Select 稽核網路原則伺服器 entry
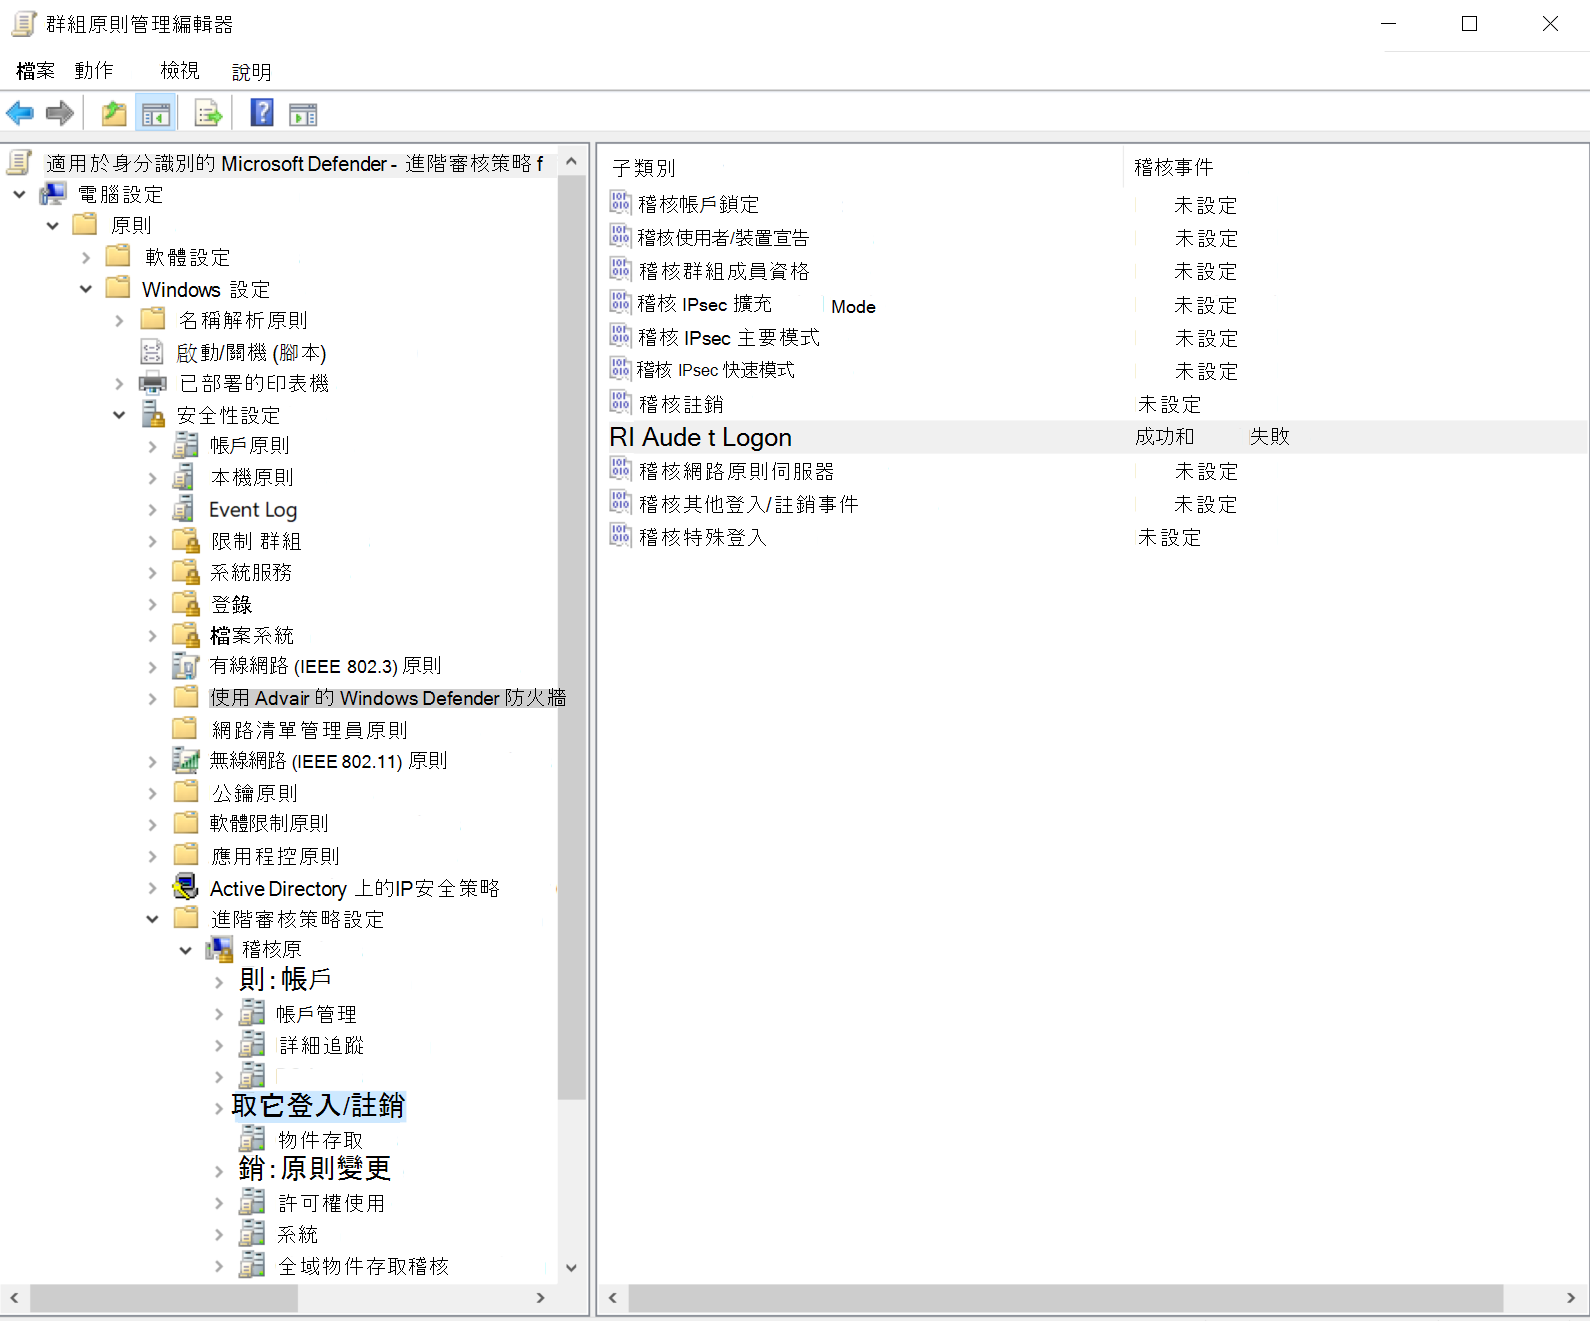This screenshot has width=1590, height=1321. click(736, 470)
